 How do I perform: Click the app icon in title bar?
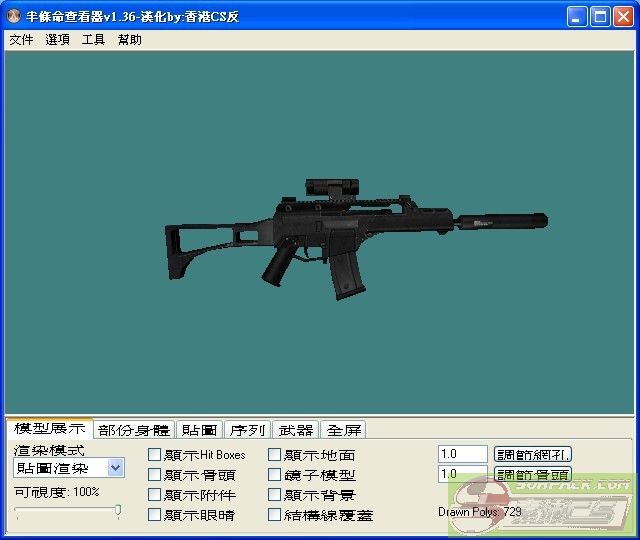click(13, 17)
